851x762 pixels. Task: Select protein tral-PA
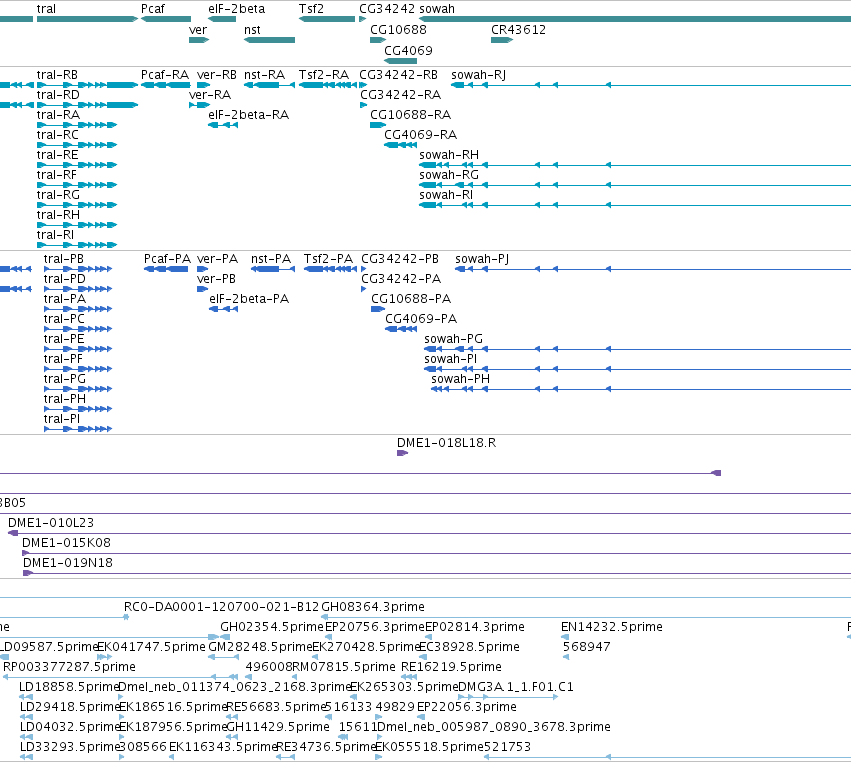click(65, 300)
